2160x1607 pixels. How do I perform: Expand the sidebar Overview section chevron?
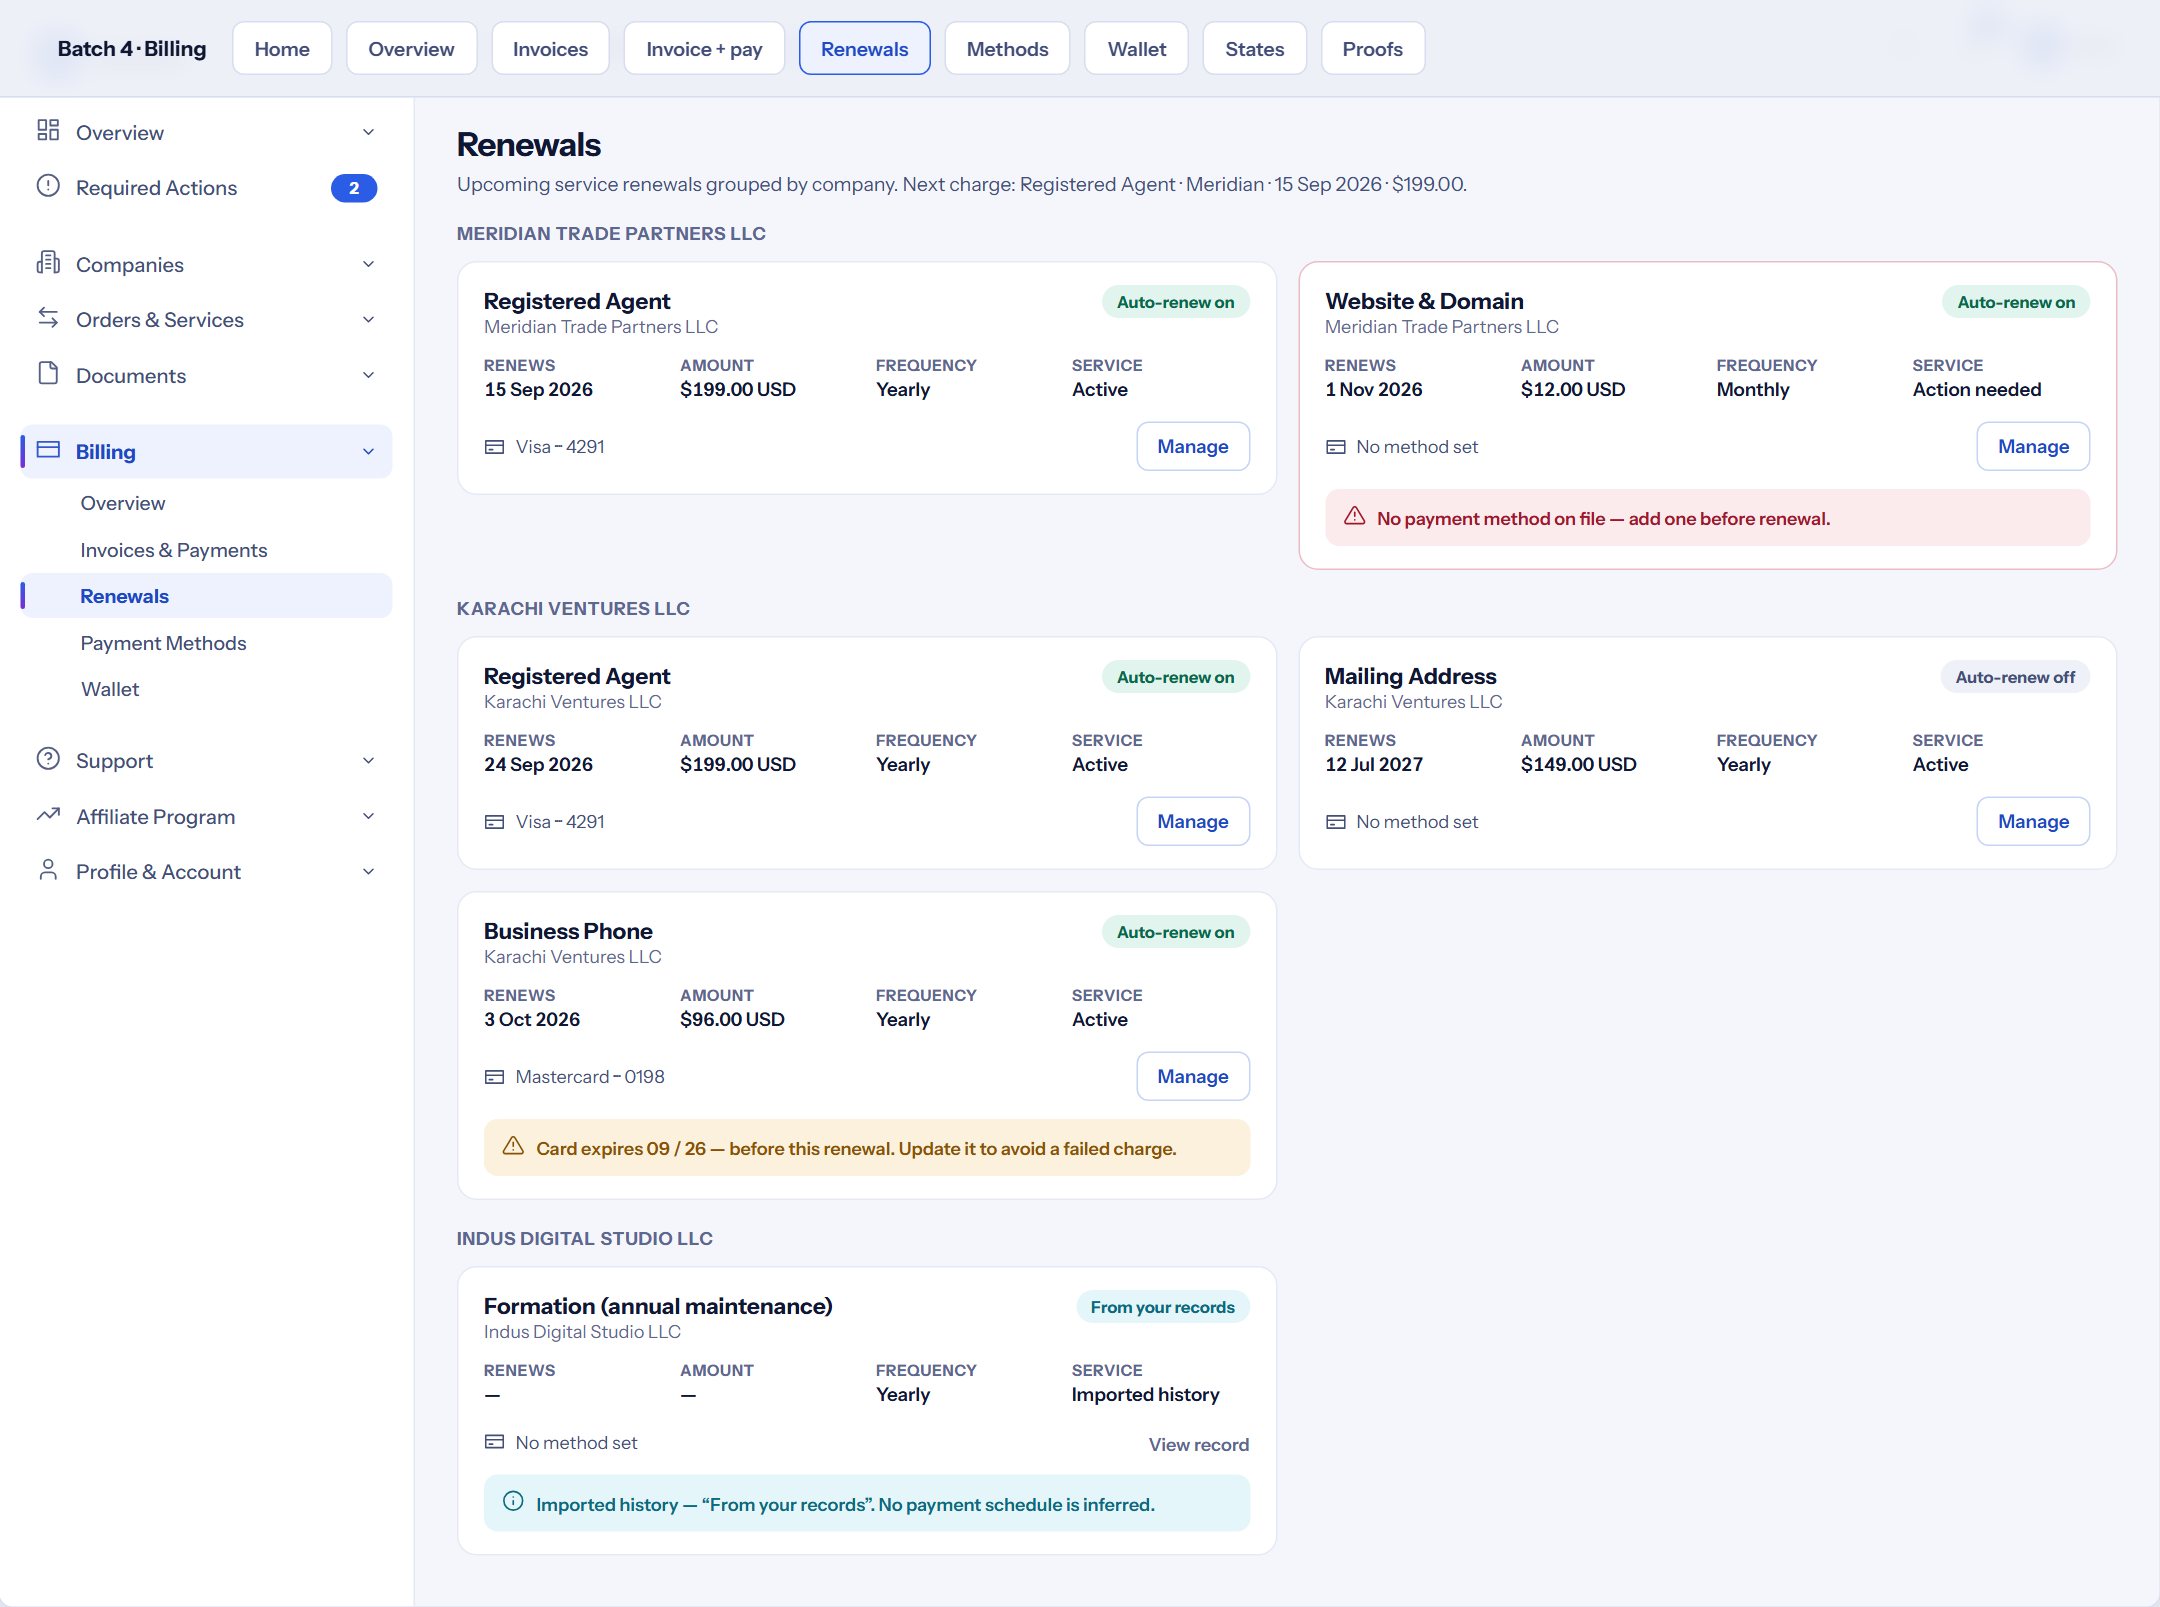368,132
